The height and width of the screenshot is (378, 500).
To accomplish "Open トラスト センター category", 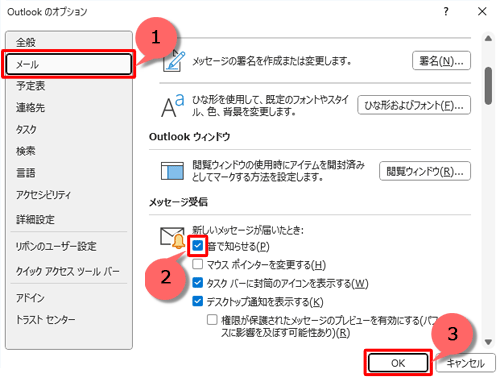I will [69, 320].
